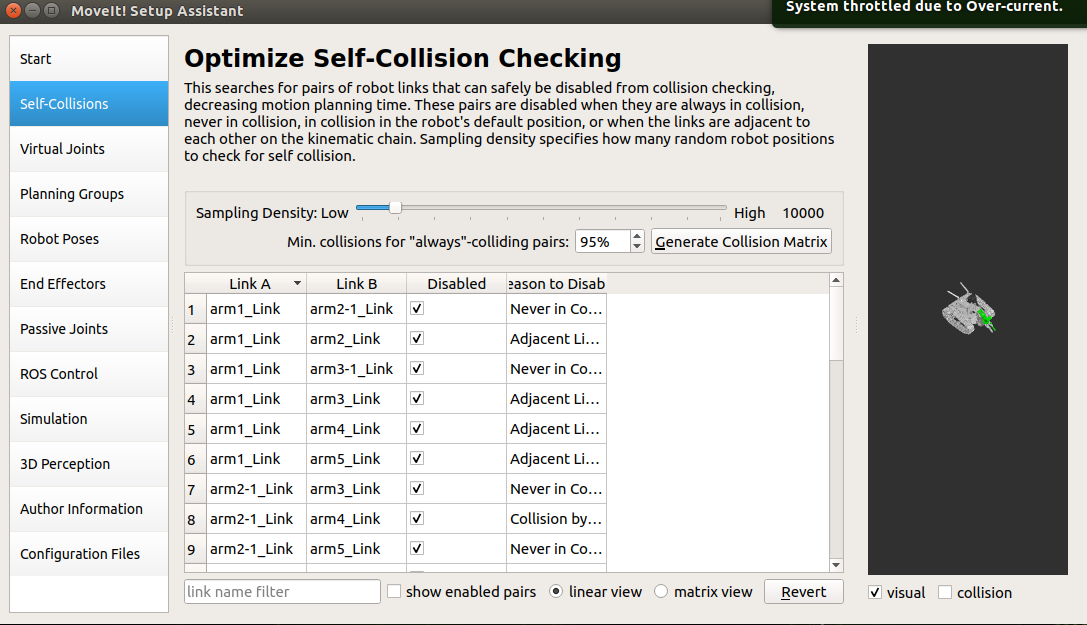The width and height of the screenshot is (1087, 625).
Task: Enable show enabled pairs checkbox
Action: pyautogui.click(x=394, y=592)
